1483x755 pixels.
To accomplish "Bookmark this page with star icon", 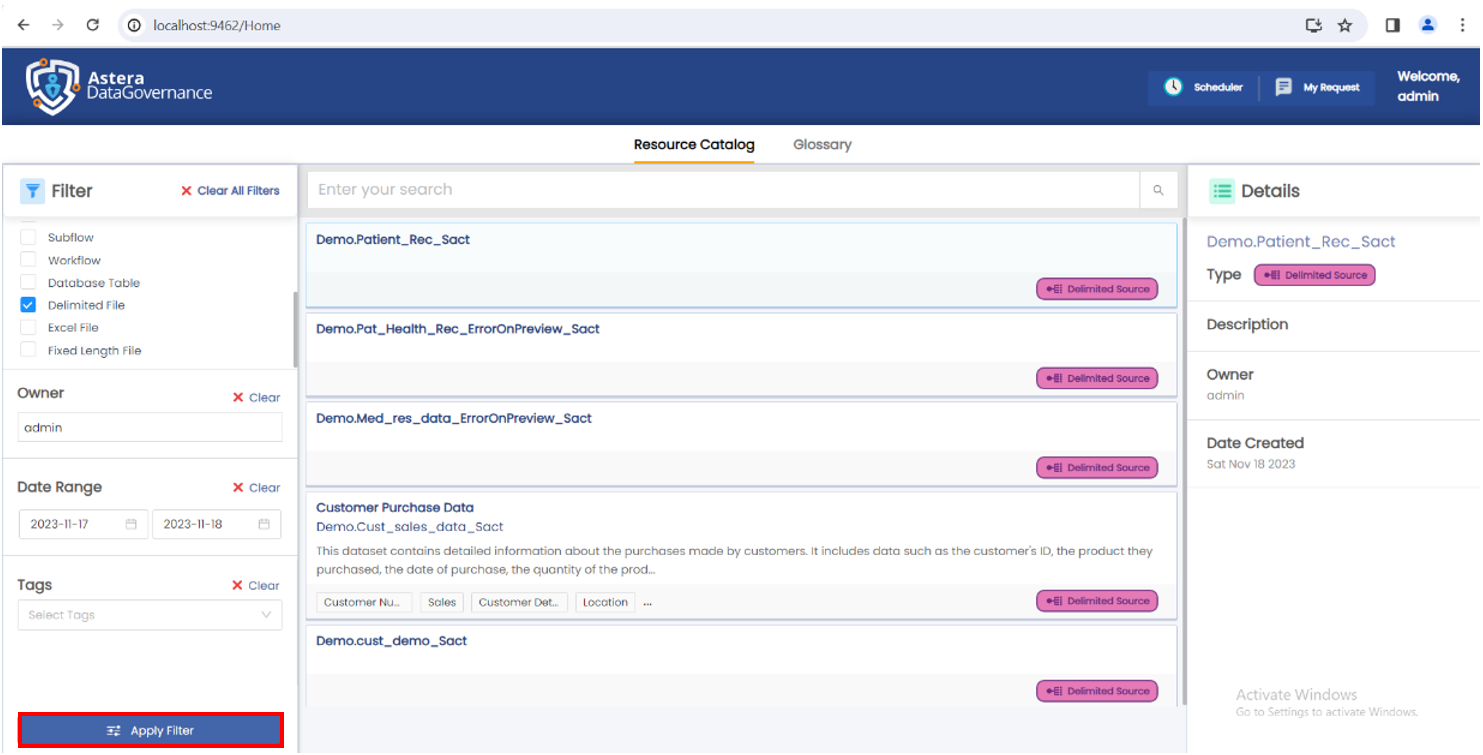I will (x=1345, y=25).
